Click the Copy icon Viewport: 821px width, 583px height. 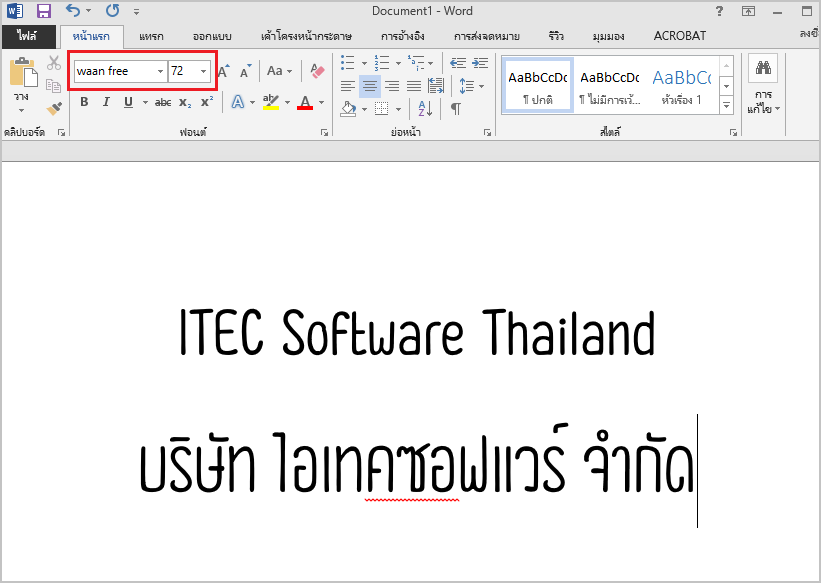pyautogui.click(x=53, y=85)
